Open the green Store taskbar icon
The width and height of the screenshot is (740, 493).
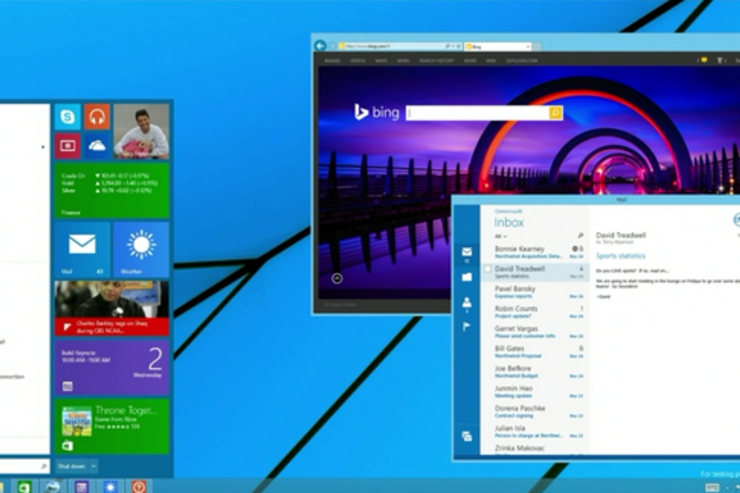pos(23,486)
